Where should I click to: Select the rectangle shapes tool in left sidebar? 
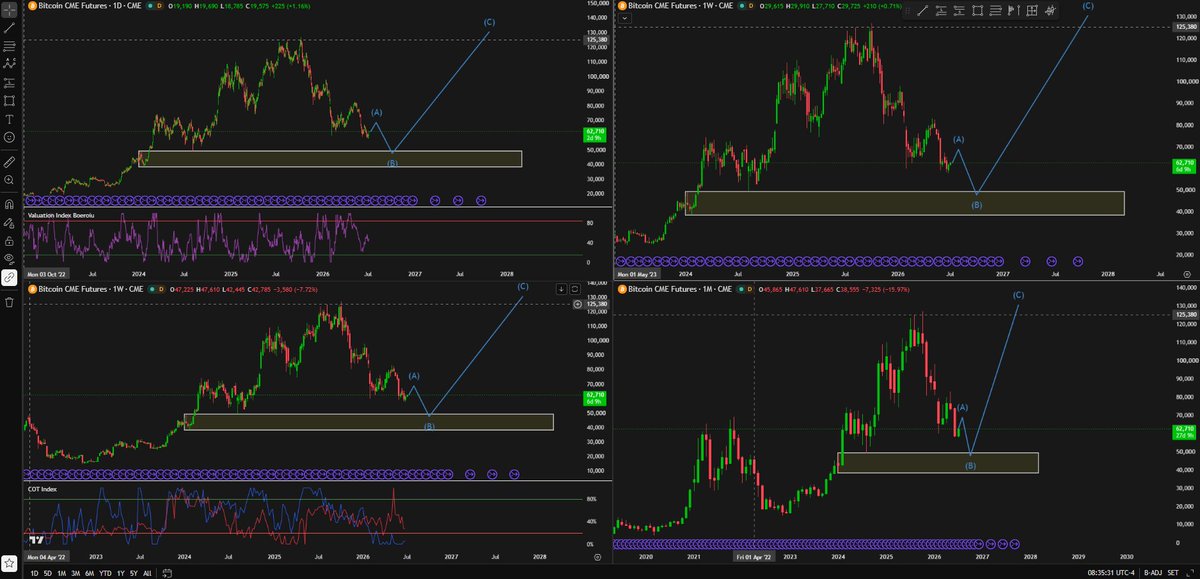click(9, 100)
